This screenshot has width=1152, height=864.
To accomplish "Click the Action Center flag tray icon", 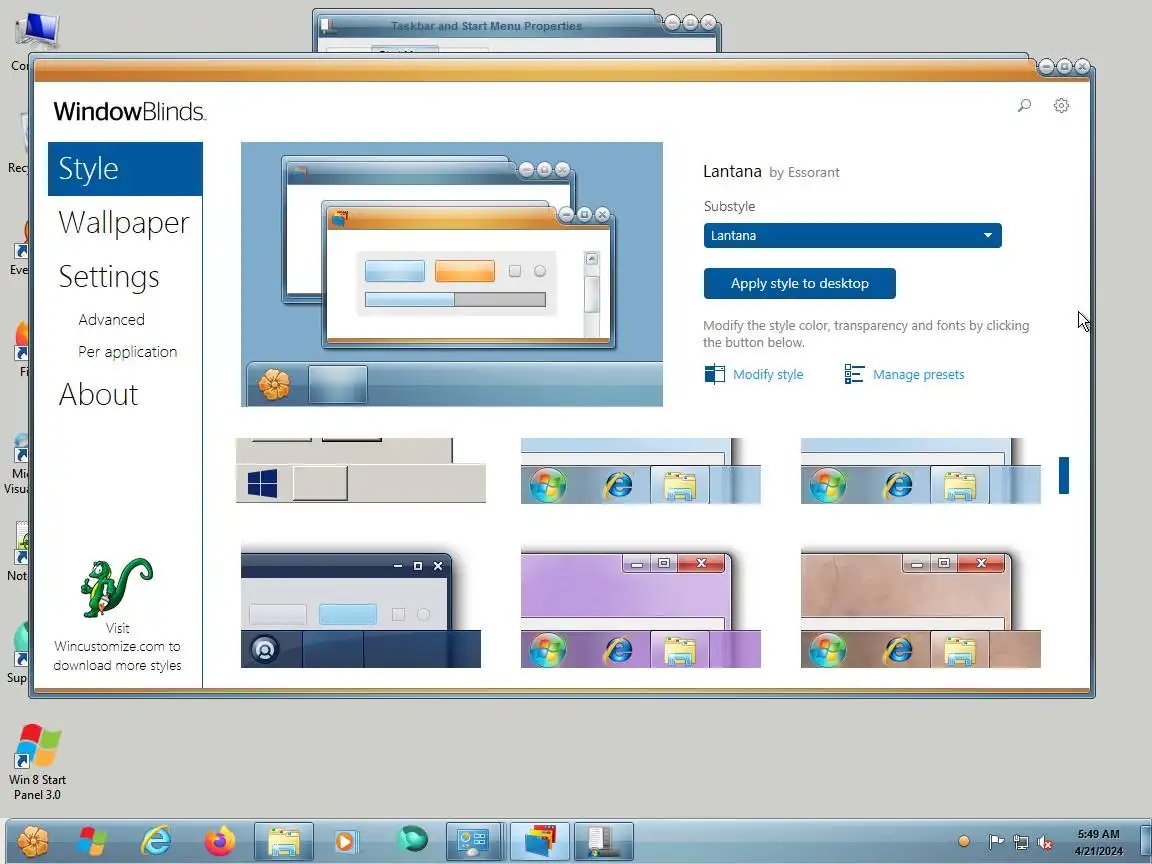I will coord(996,842).
